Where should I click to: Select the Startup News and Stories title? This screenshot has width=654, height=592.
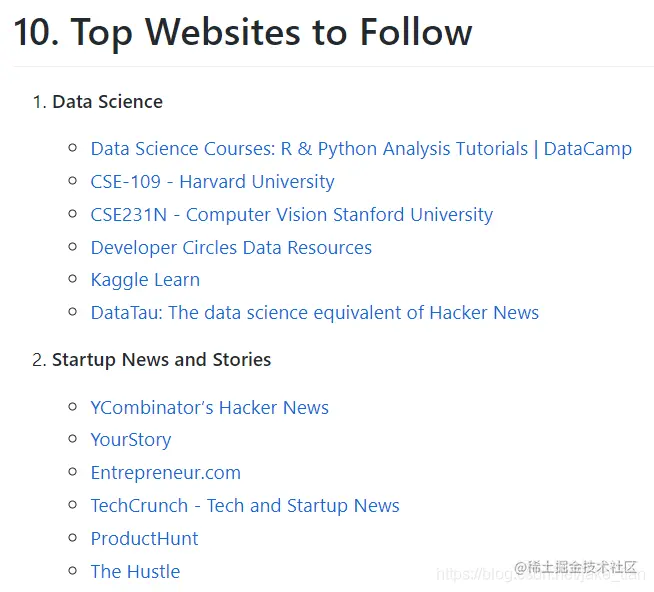161,360
